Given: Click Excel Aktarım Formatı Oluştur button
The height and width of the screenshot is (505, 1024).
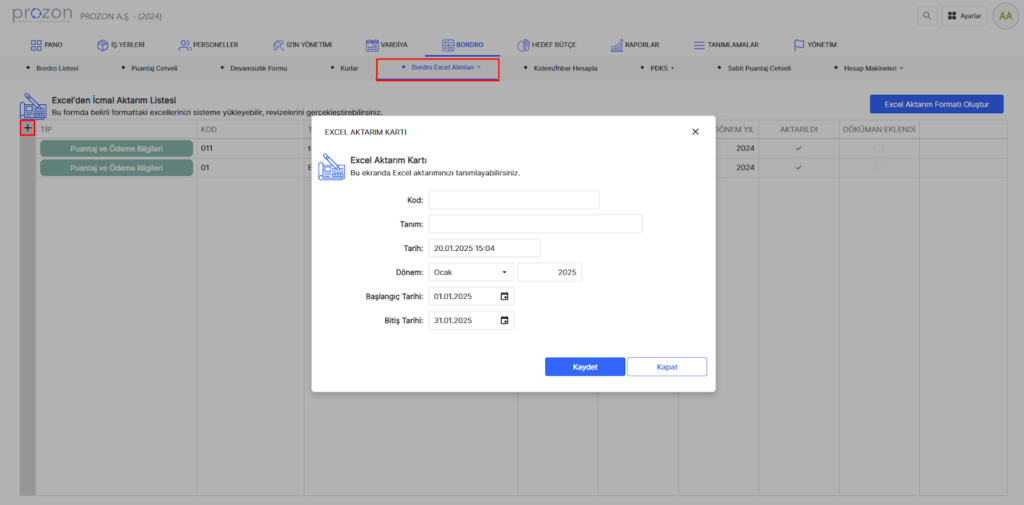Looking at the screenshot, I should (x=936, y=104).
